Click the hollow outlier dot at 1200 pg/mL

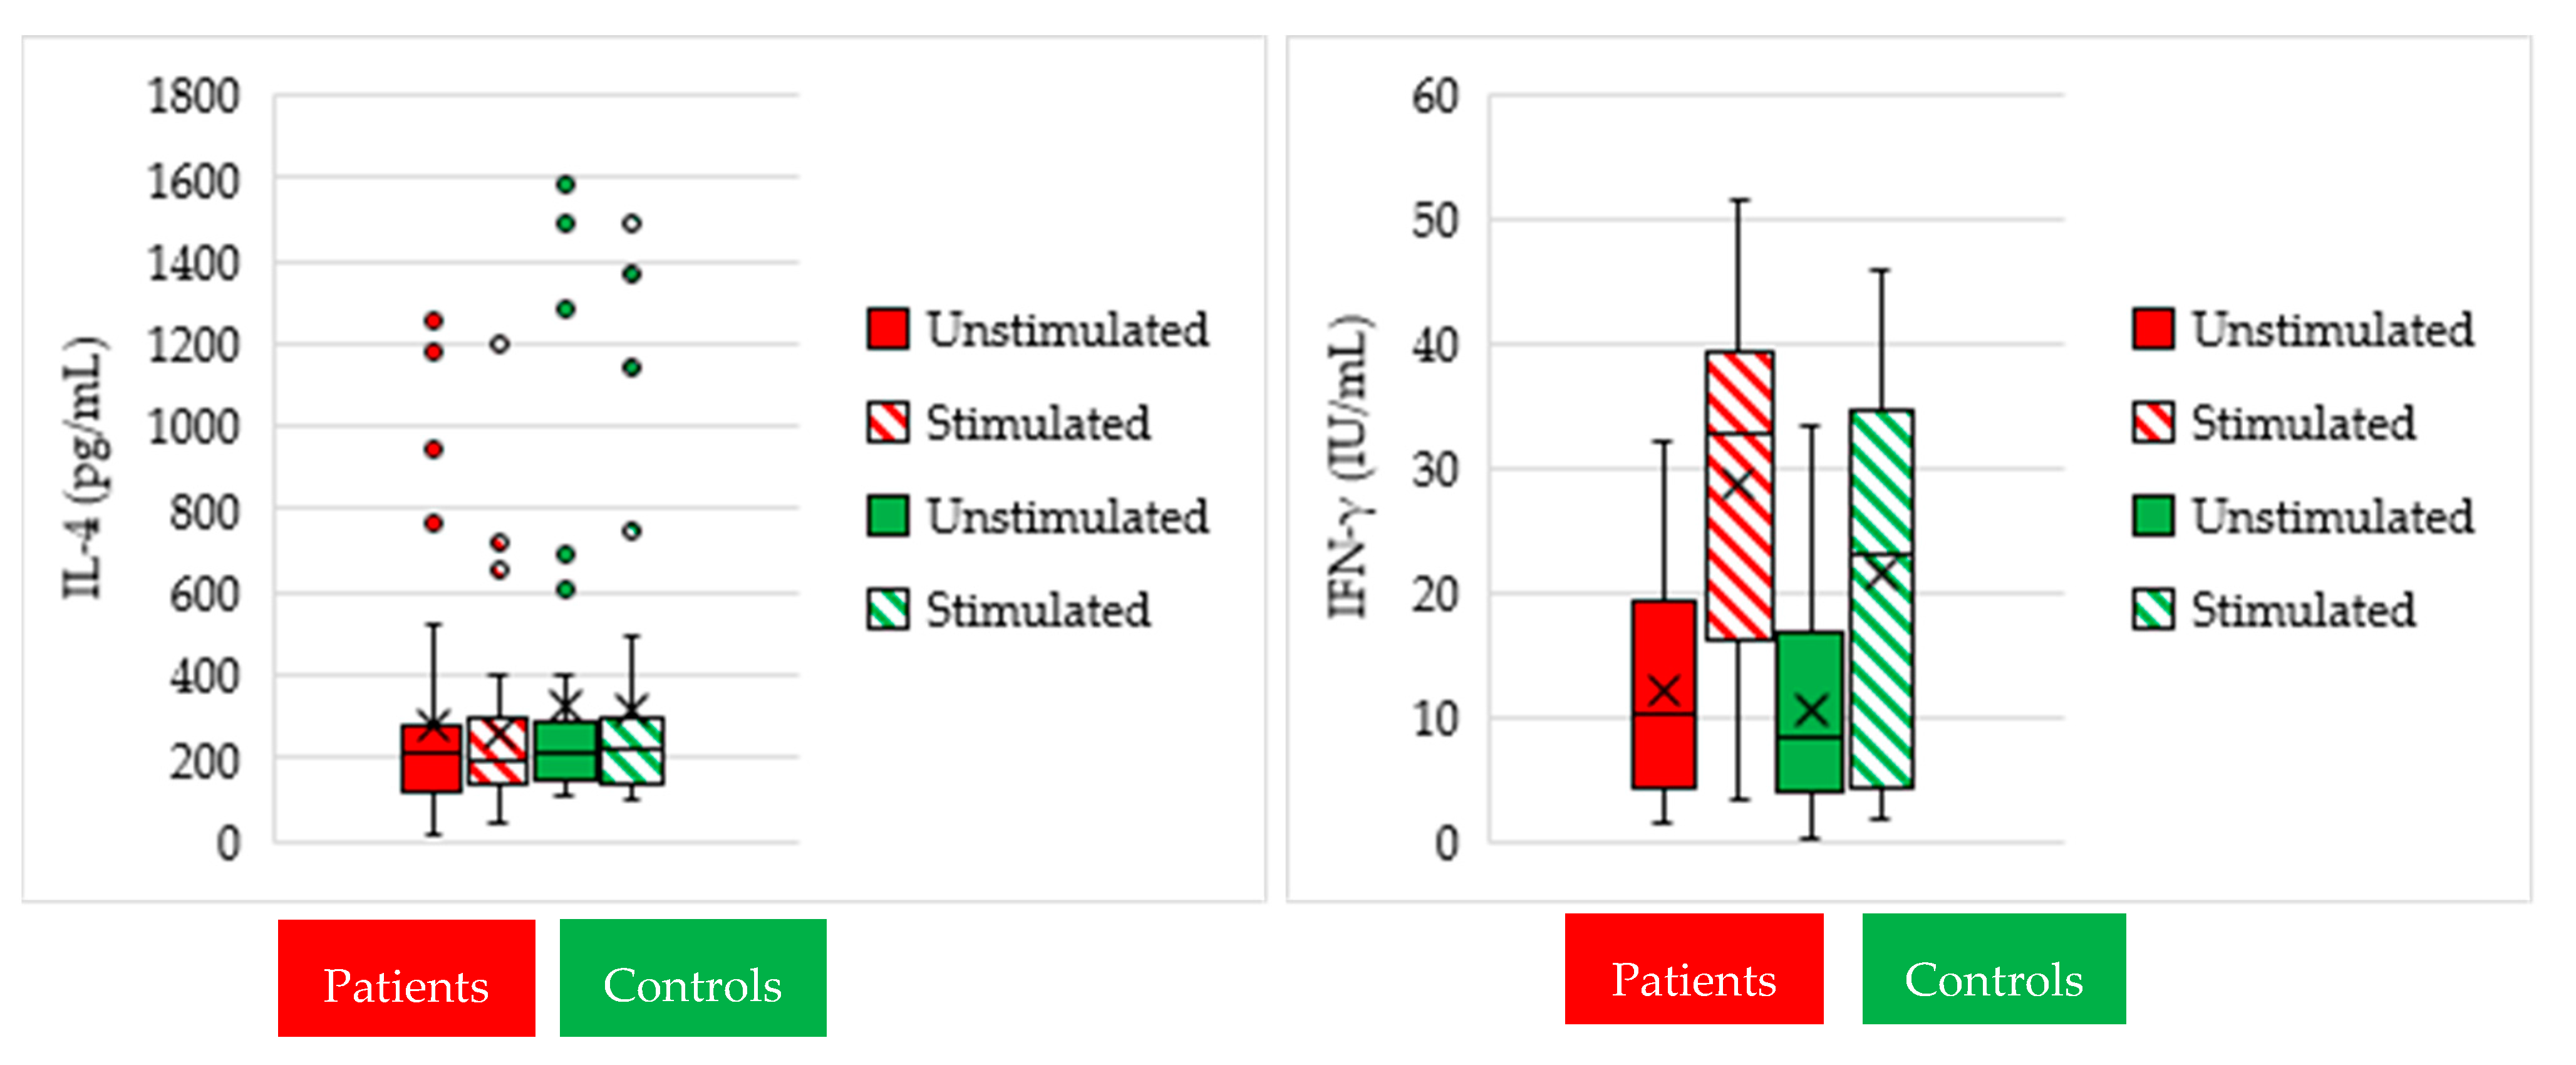[x=499, y=344]
